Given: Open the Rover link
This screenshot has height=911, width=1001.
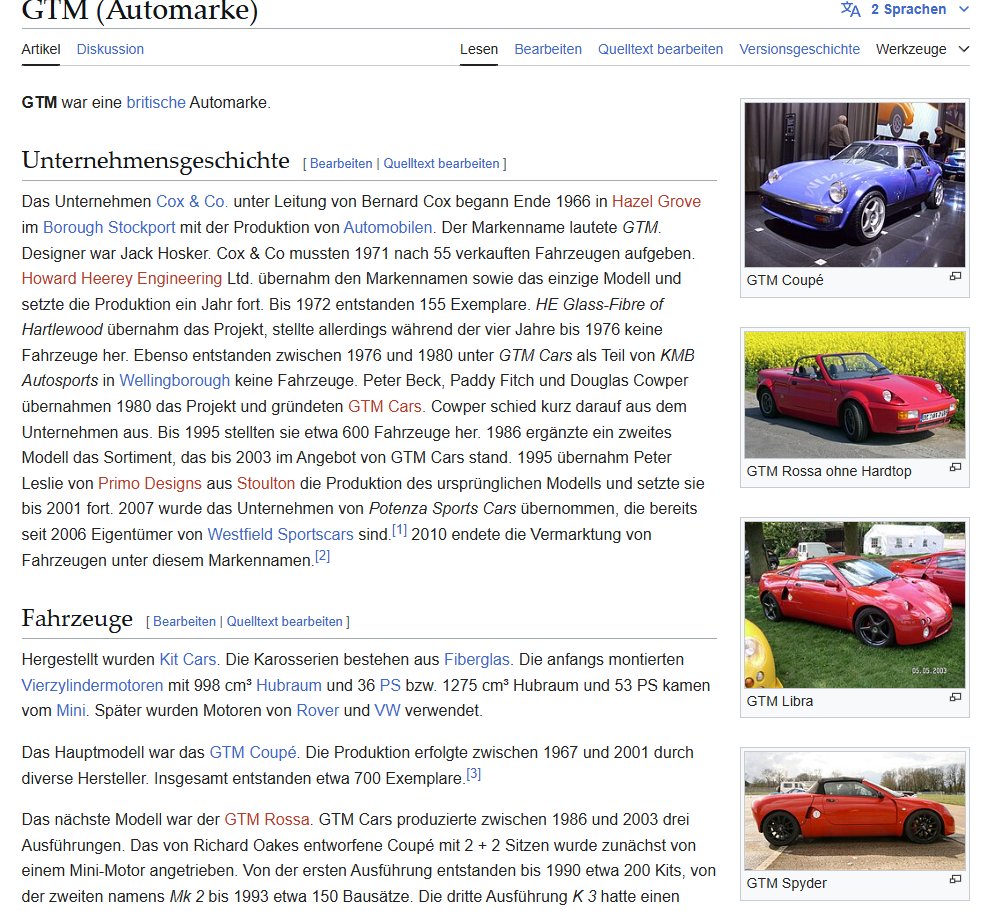Looking at the screenshot, I should [x=317, y=711].
